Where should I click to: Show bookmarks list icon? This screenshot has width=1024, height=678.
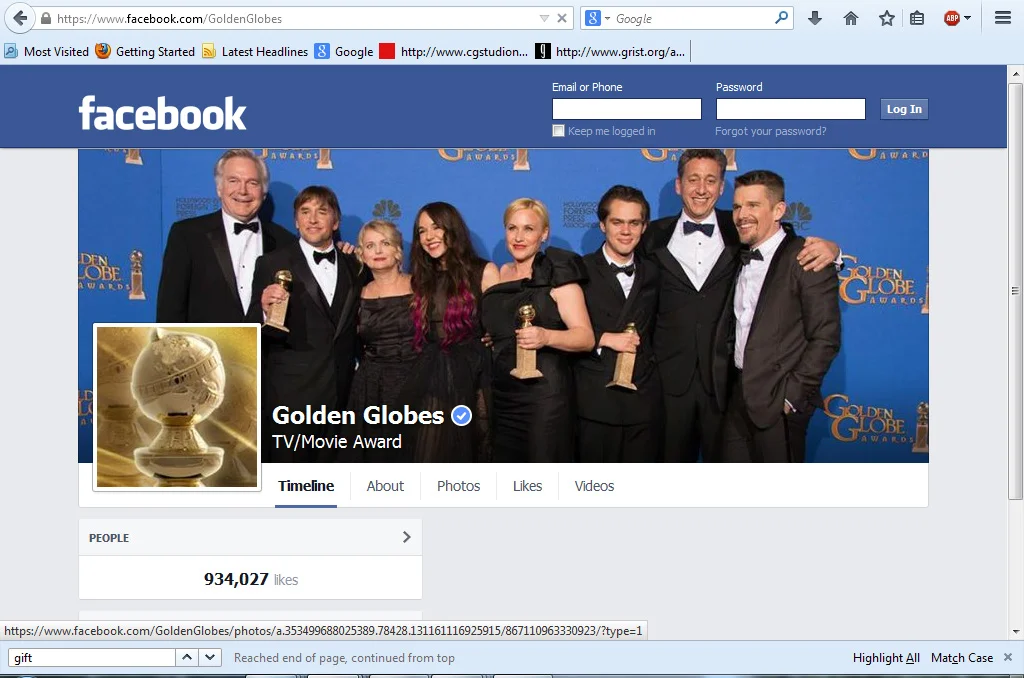pos(917,18)
